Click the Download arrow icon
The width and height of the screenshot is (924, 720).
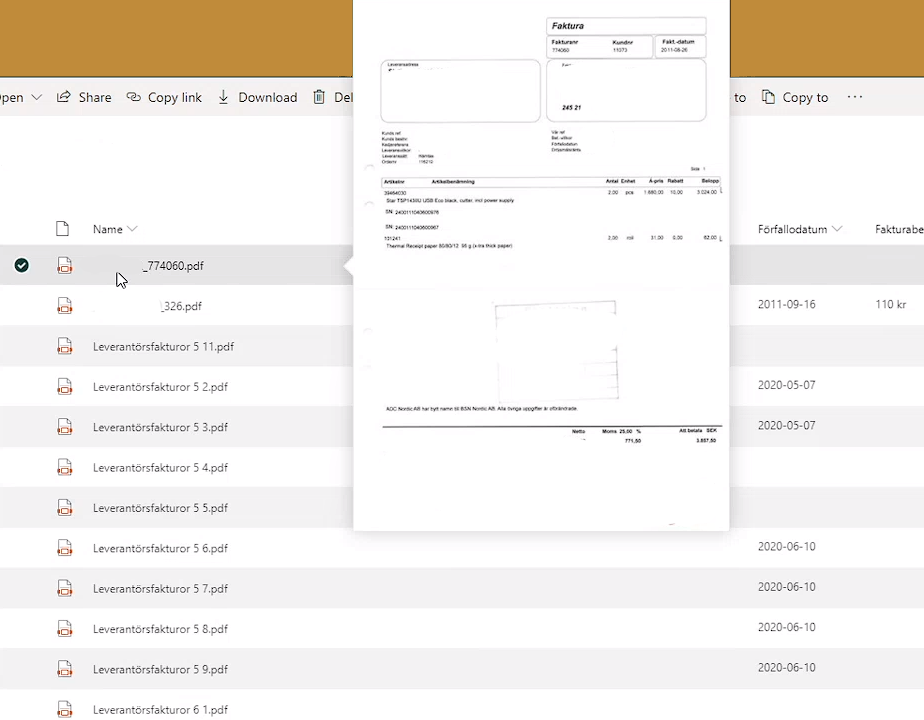223,97
